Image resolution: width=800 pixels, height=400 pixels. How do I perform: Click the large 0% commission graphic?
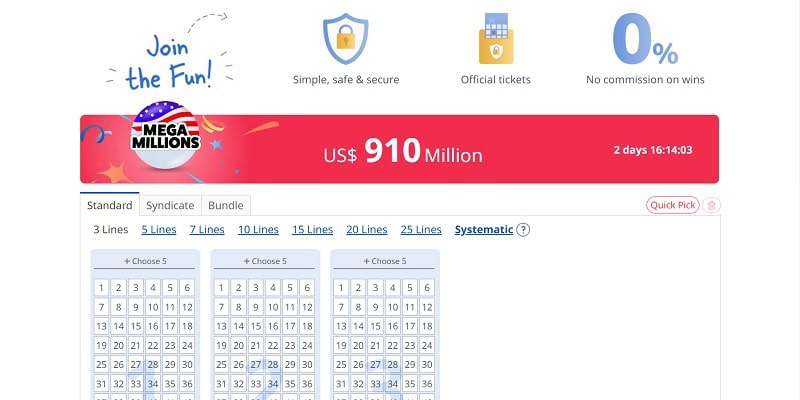pos(645,39)
